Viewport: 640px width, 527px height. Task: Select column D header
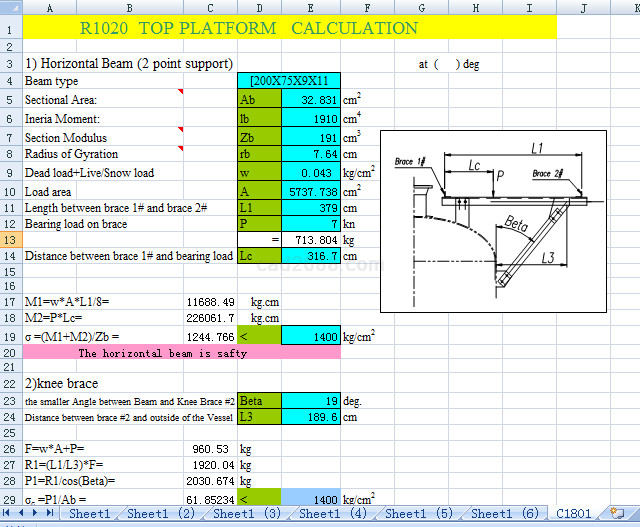[259, 7]
